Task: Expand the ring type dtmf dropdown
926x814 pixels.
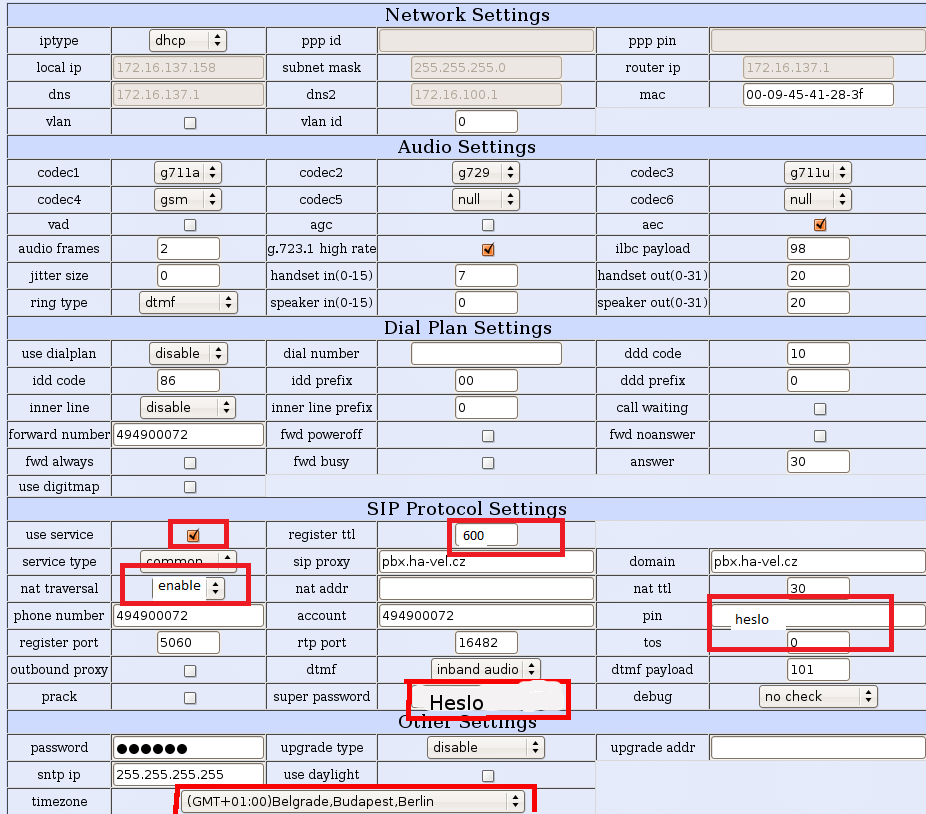Action: tap(188, 302)
